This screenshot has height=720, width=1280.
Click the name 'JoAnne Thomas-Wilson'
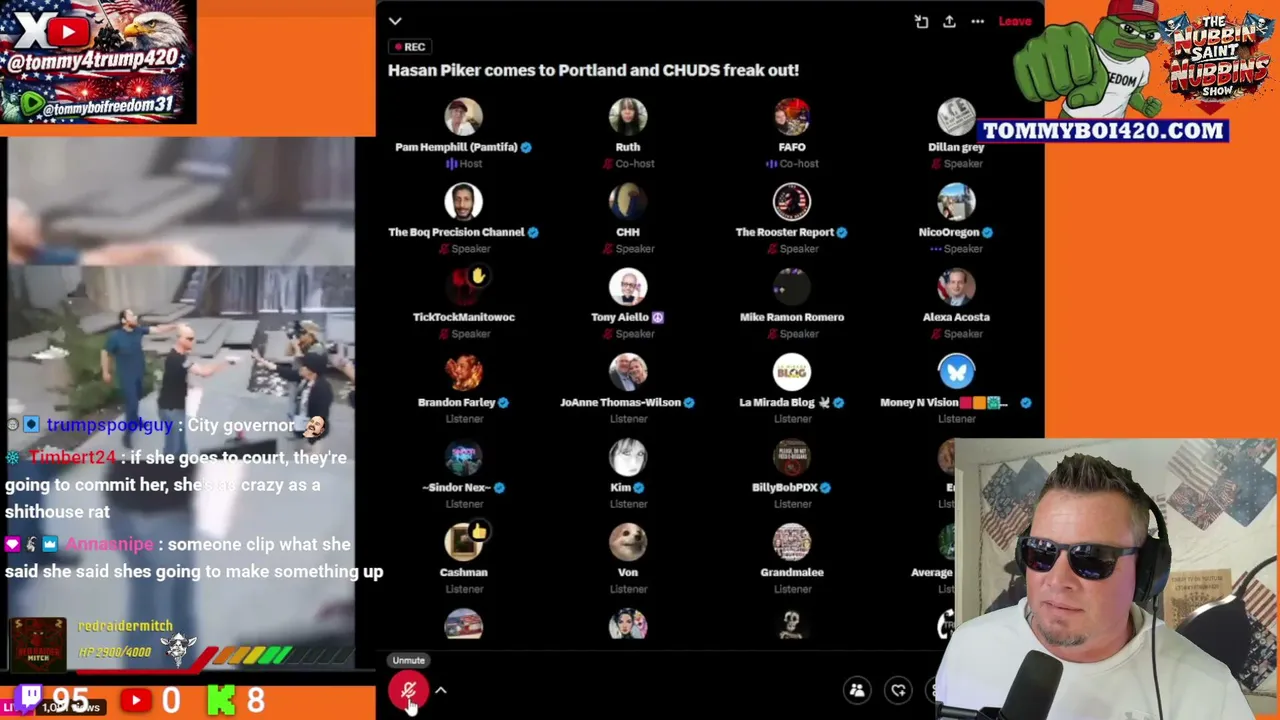pyautogui.click(x=620, y=402)
